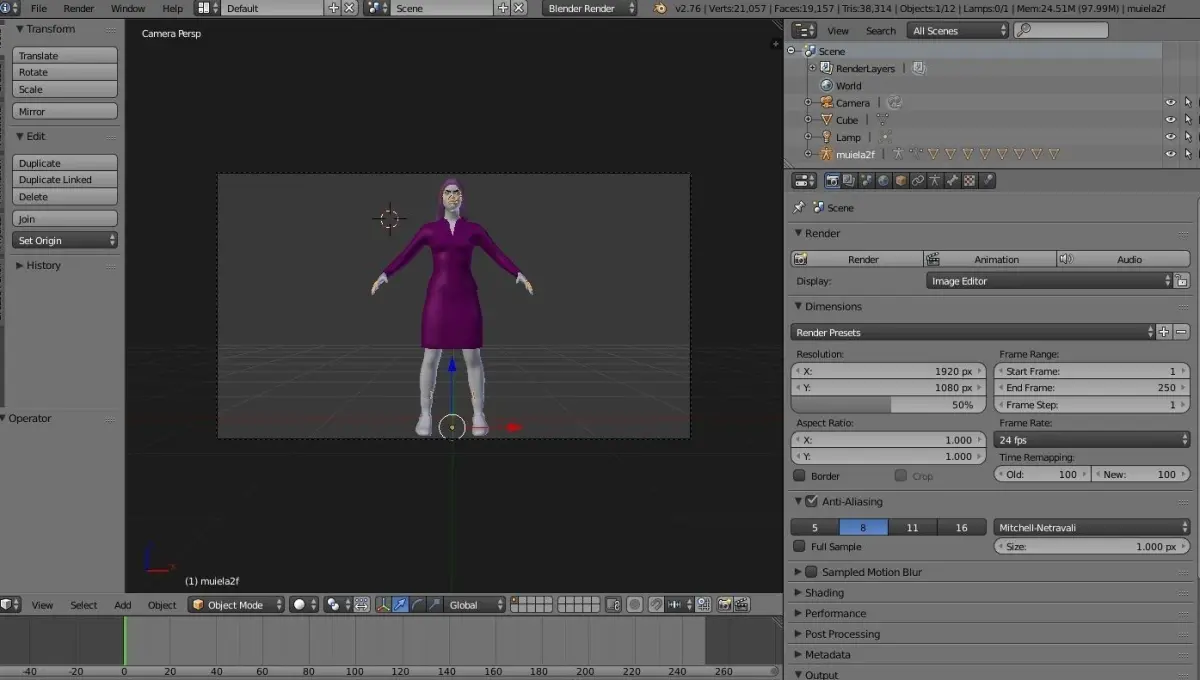Click the outliner search magnifier field
Viewport: 1200px width, 680px height.
click(1061, 30)
